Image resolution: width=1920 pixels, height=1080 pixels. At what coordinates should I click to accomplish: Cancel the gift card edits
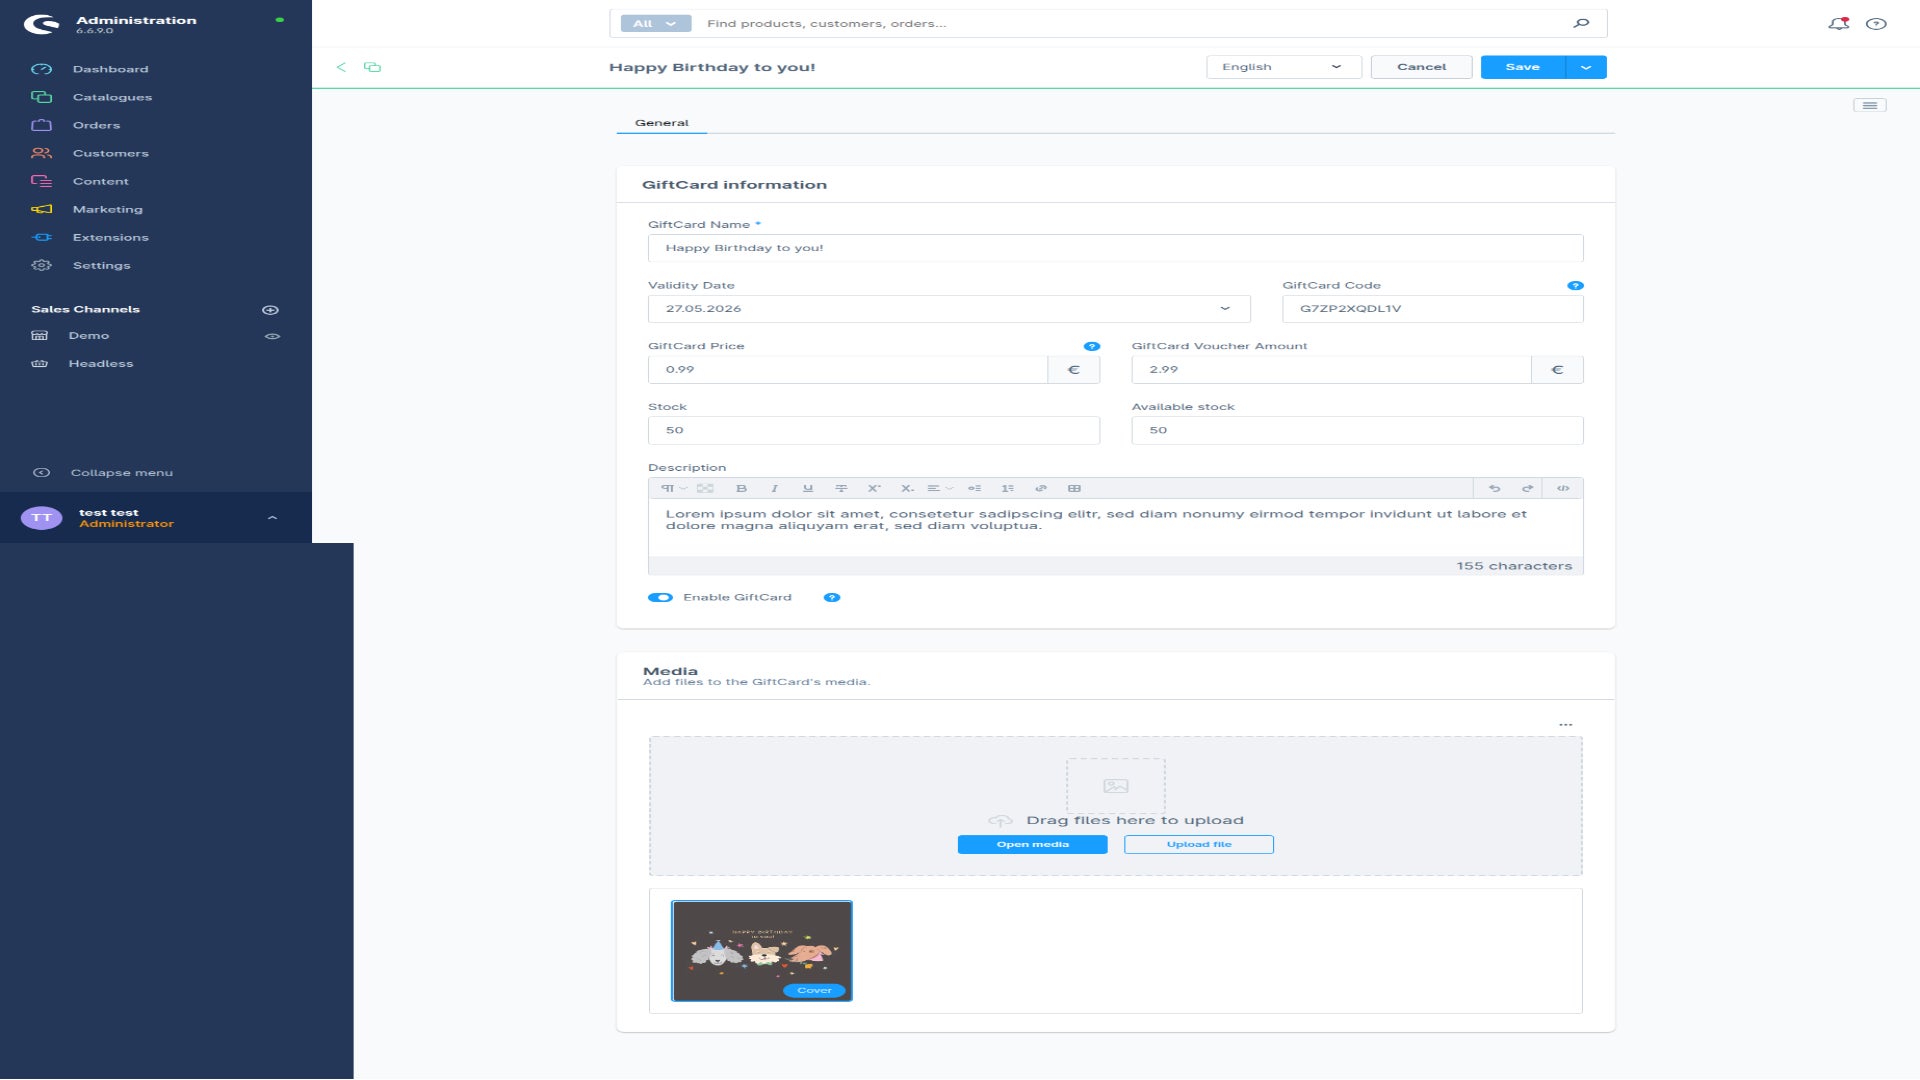pos(1421,67)
